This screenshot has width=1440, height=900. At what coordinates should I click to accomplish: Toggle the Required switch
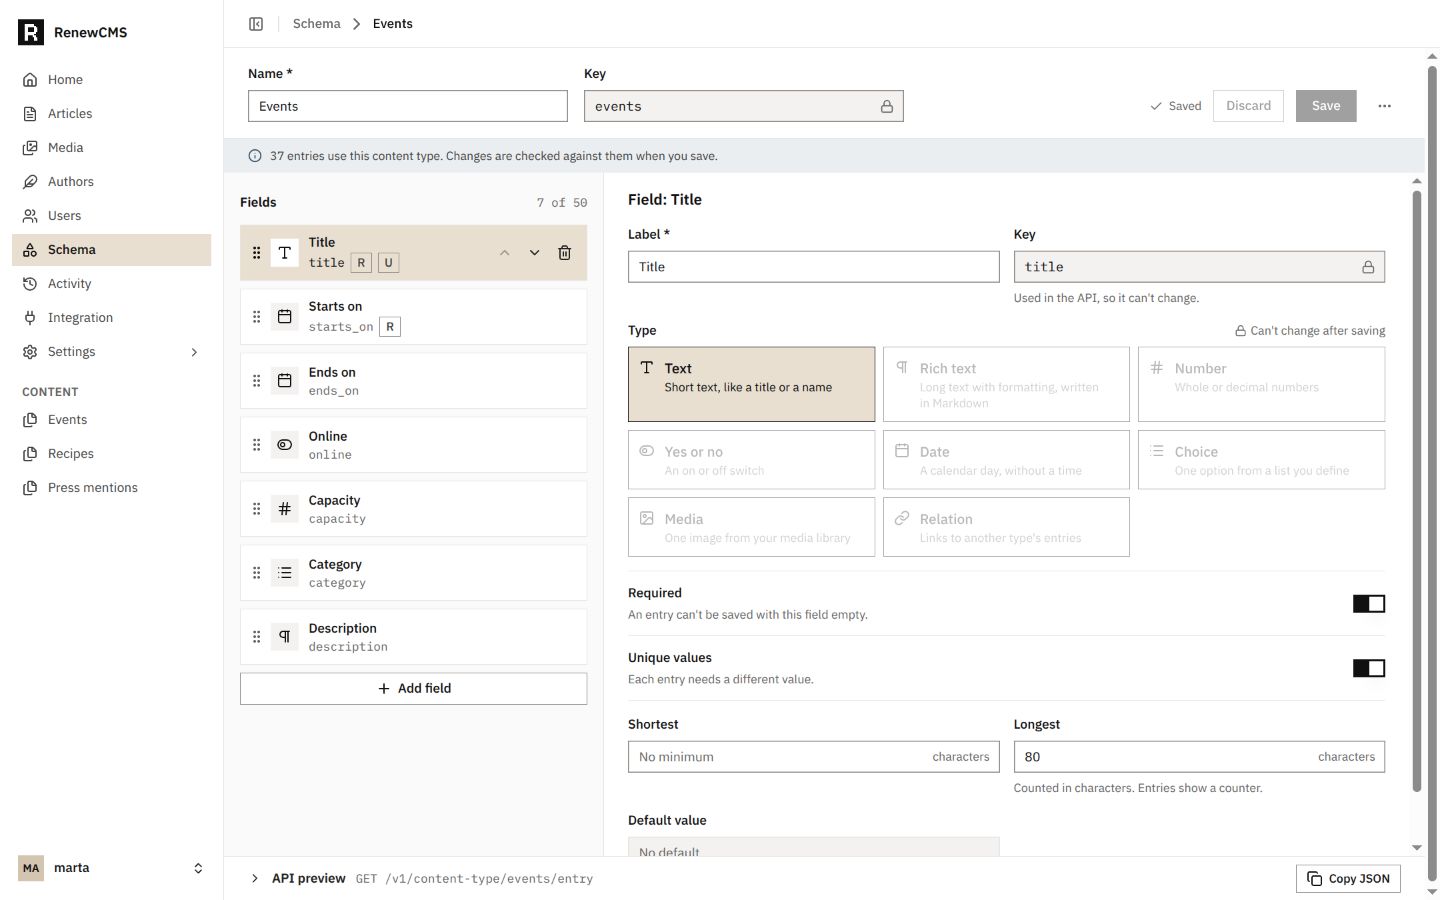(x=1369, y=604)
